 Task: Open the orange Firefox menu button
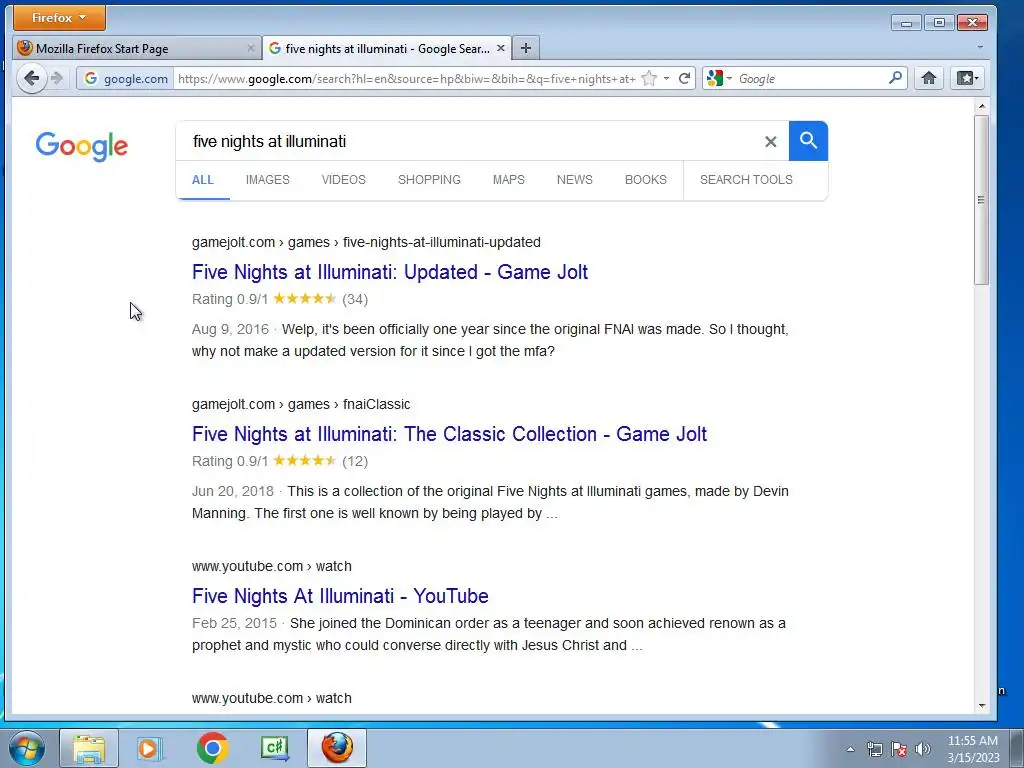59,18
